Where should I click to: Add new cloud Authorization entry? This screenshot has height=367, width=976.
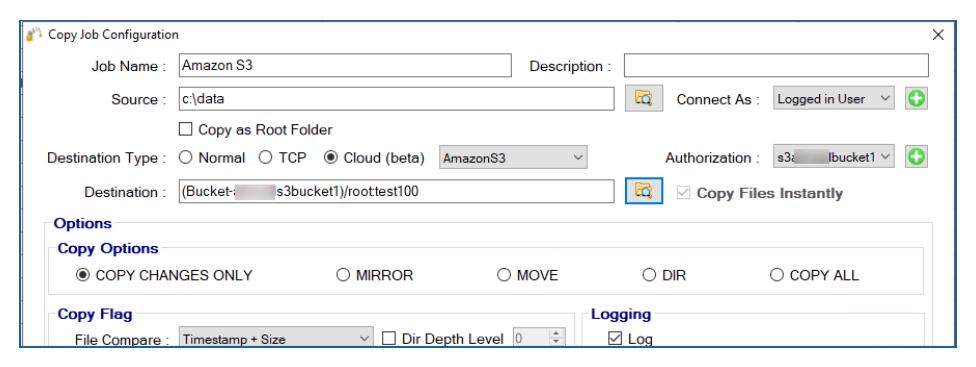tap(916, 157)
